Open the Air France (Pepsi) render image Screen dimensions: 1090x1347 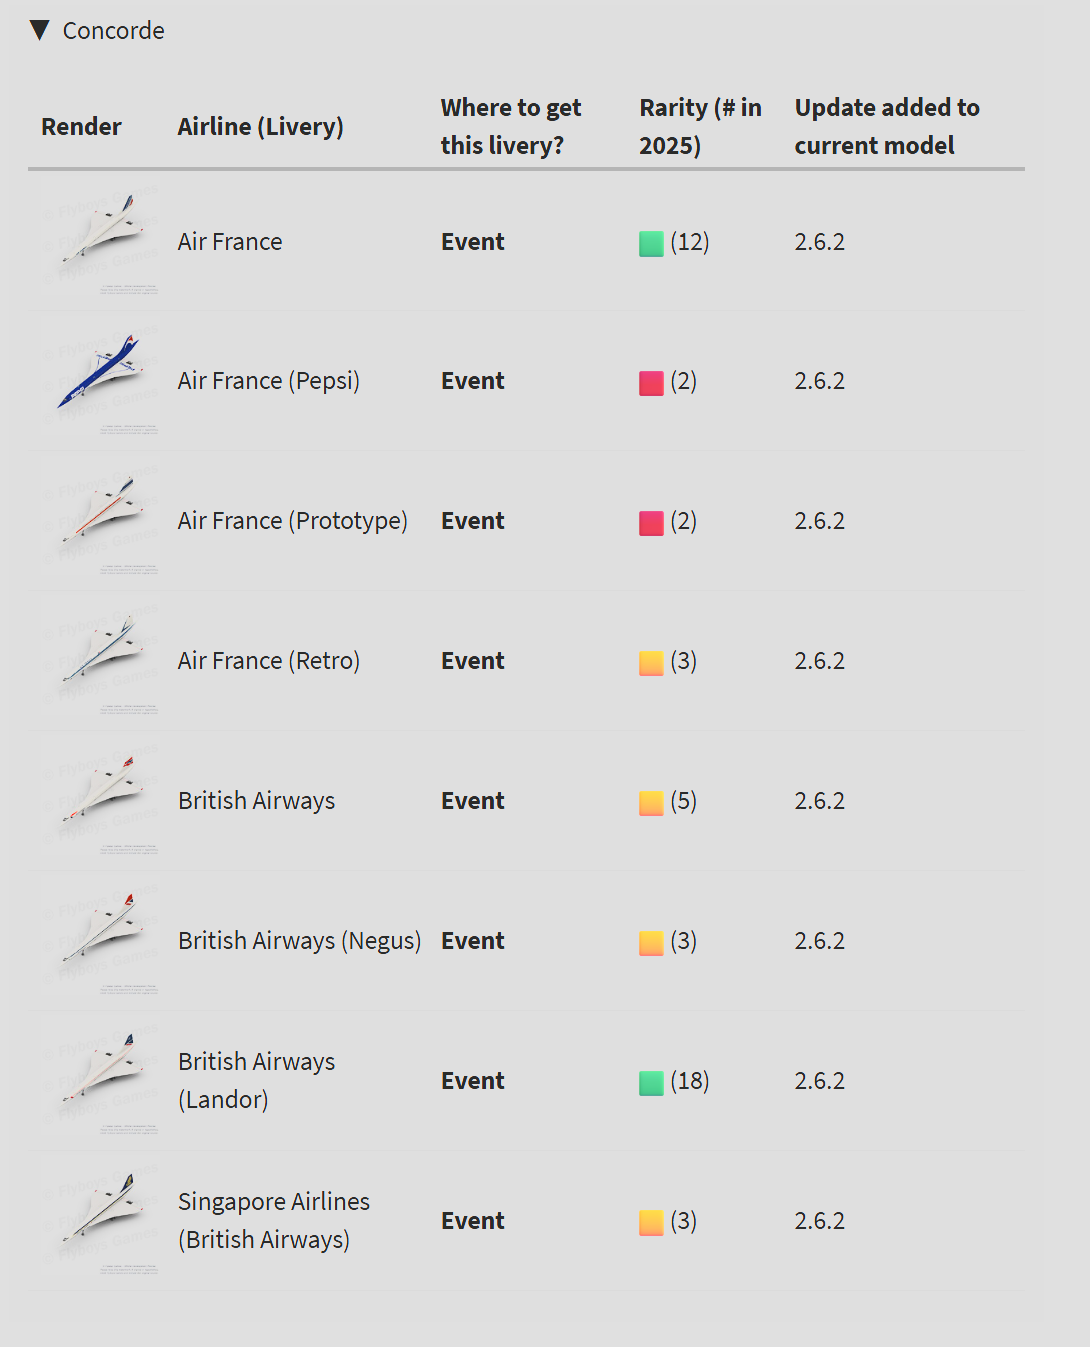point(100,381)
